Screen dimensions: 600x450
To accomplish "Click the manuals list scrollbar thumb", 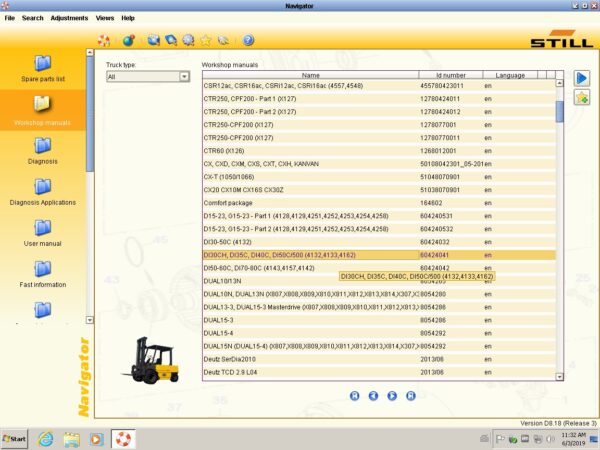I will point(559,112).
